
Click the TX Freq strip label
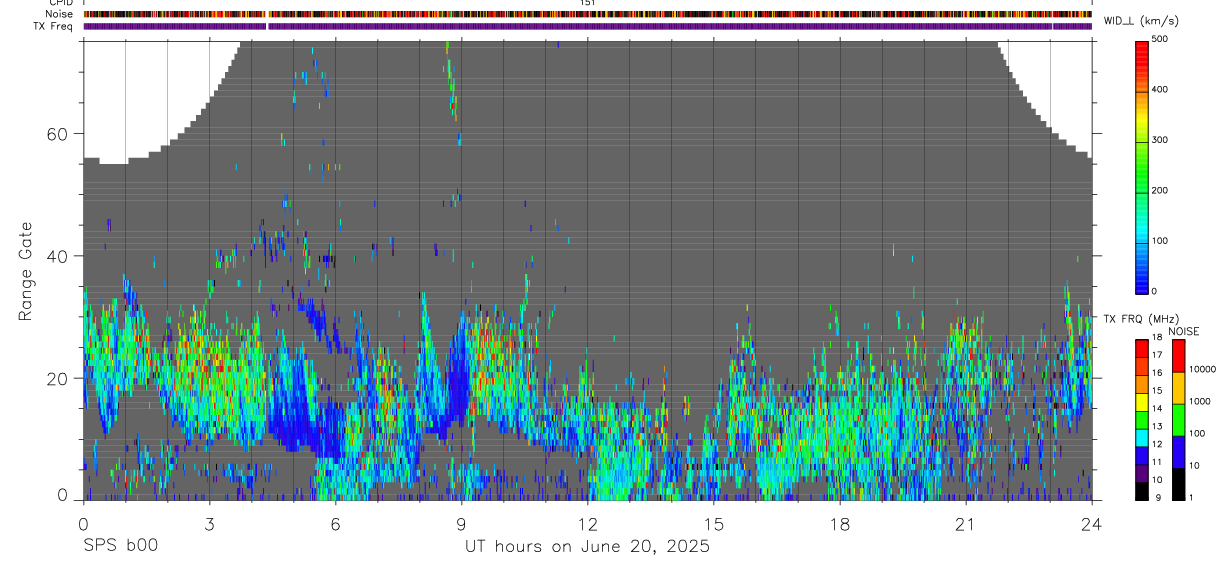tap(54, 26)
